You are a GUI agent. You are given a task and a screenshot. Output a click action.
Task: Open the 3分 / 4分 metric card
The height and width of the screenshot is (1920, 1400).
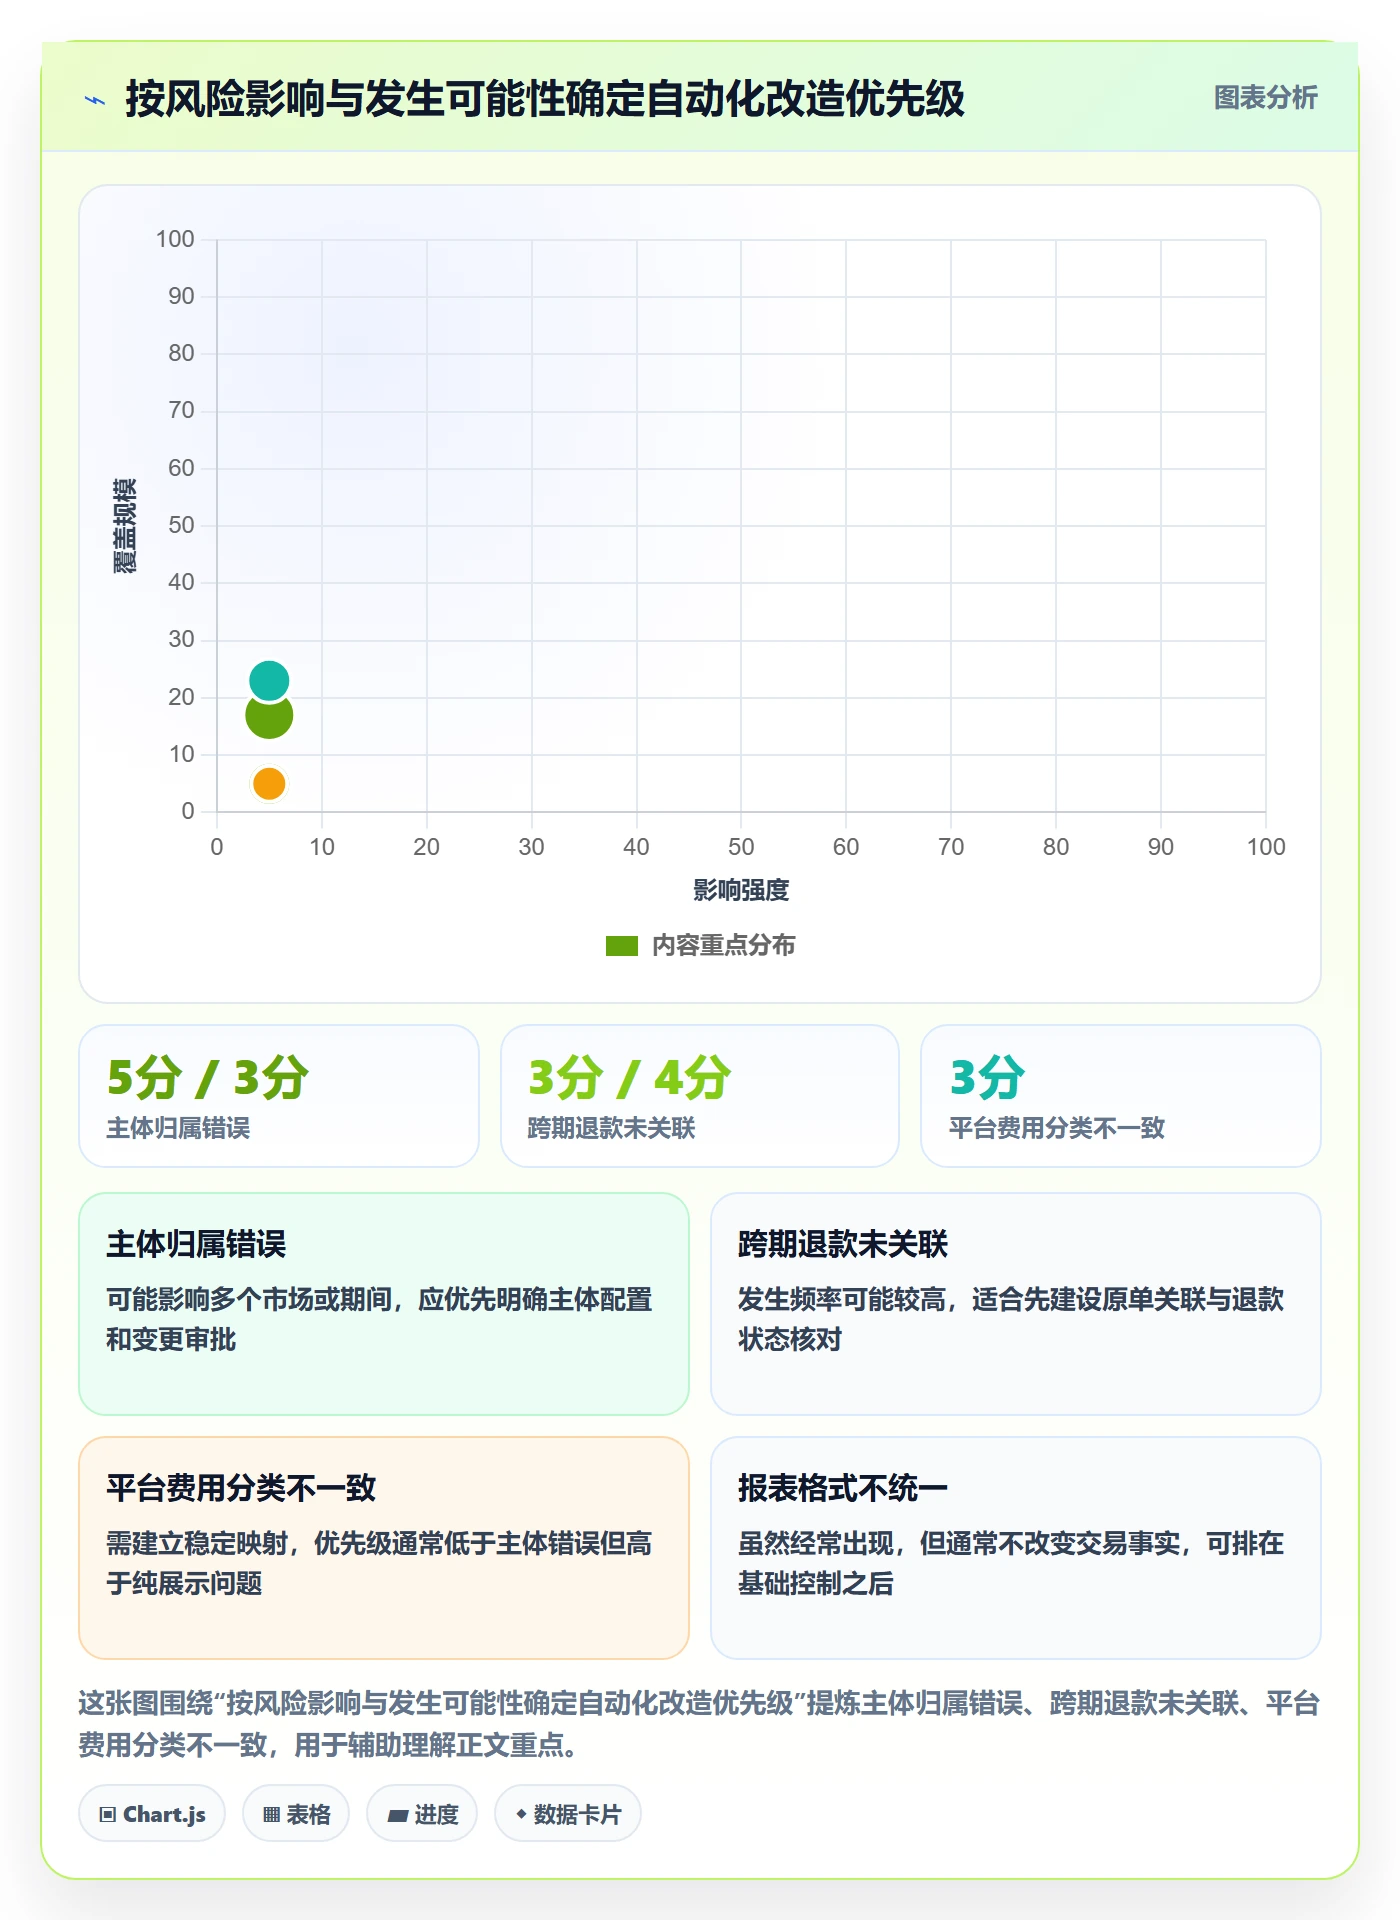coord(700,1096)
